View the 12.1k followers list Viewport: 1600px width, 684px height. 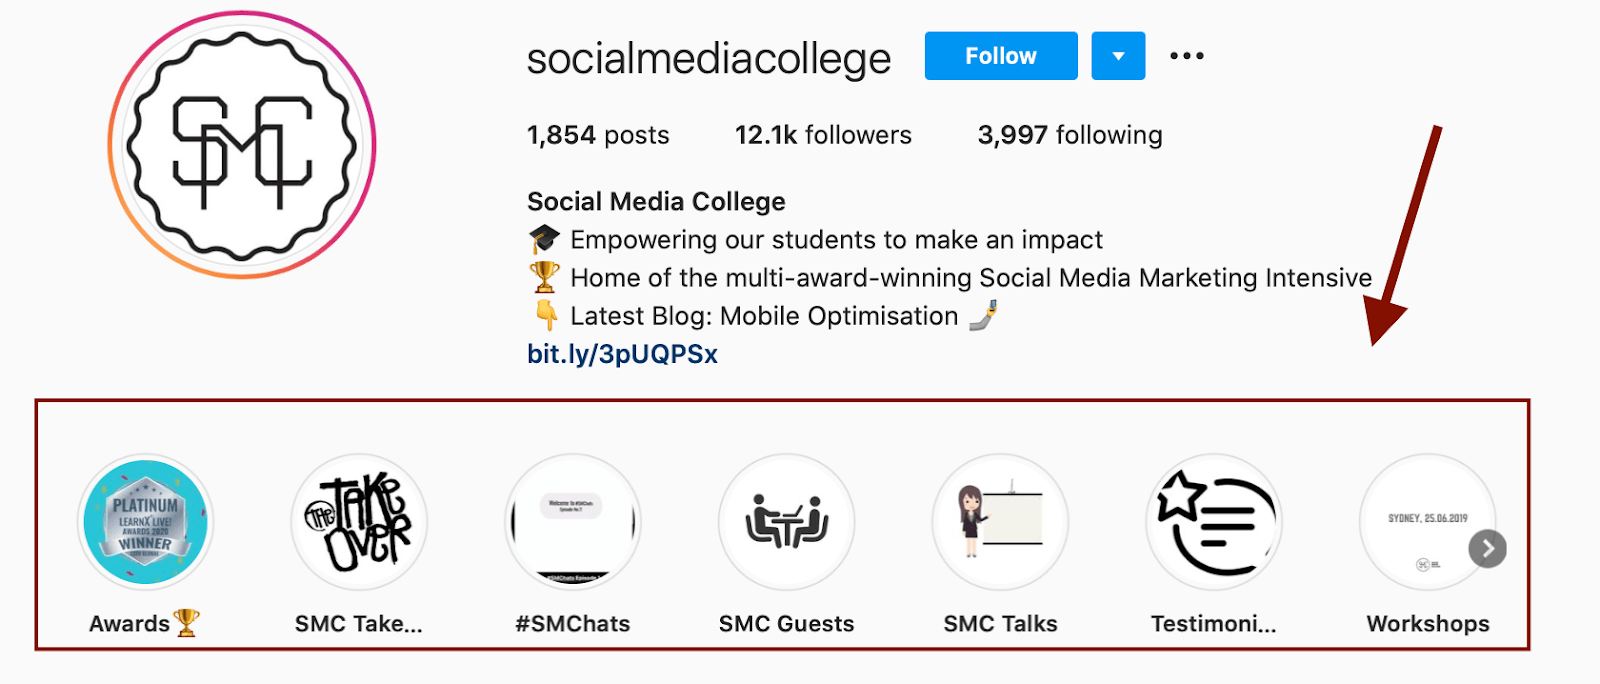[x=823, y=135]
